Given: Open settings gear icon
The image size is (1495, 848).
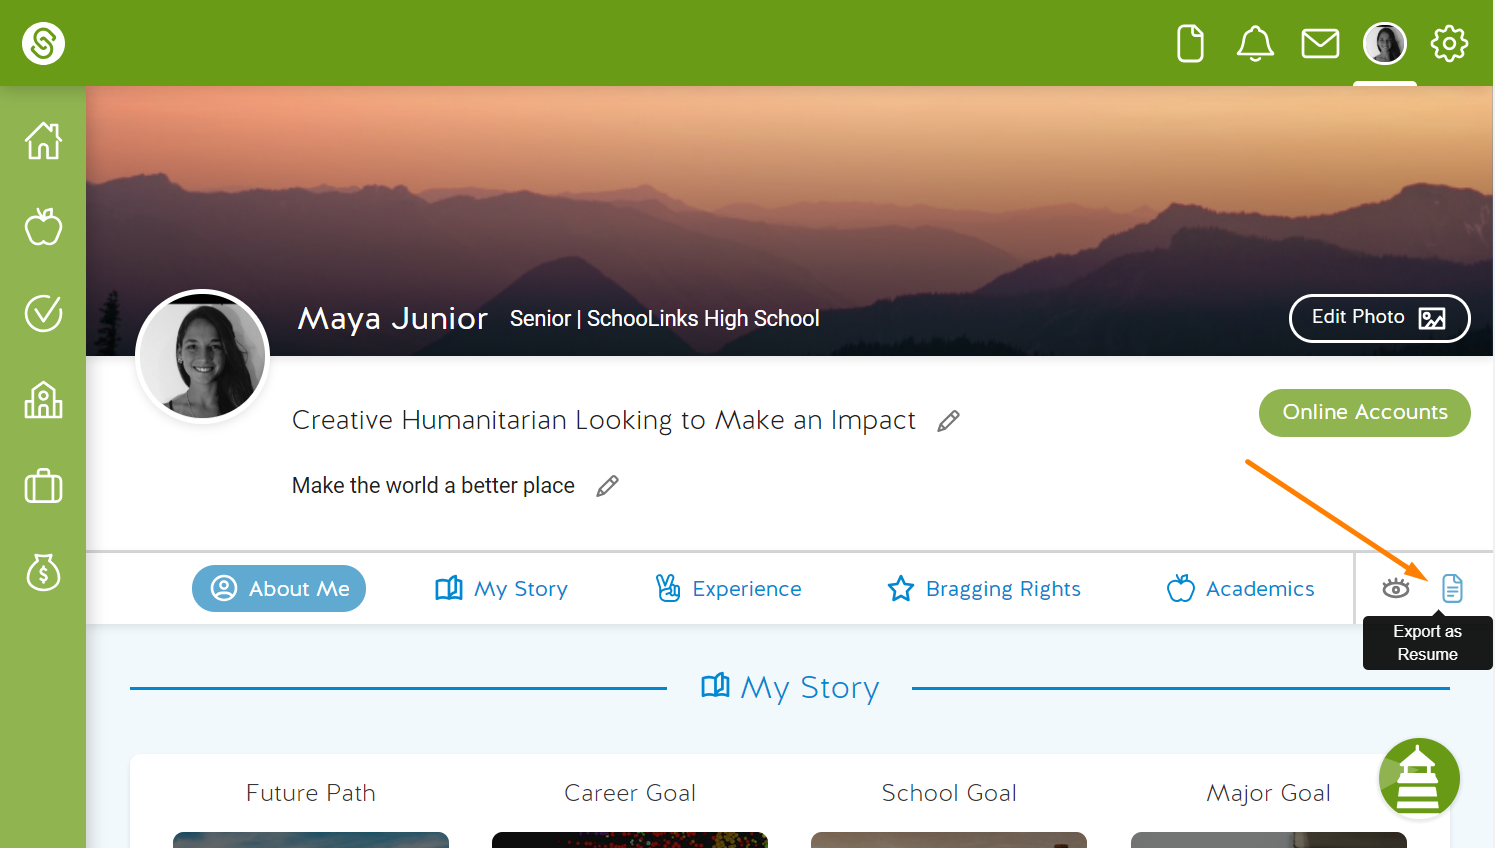Looking at the screenshot, I should pos(1449,44).
